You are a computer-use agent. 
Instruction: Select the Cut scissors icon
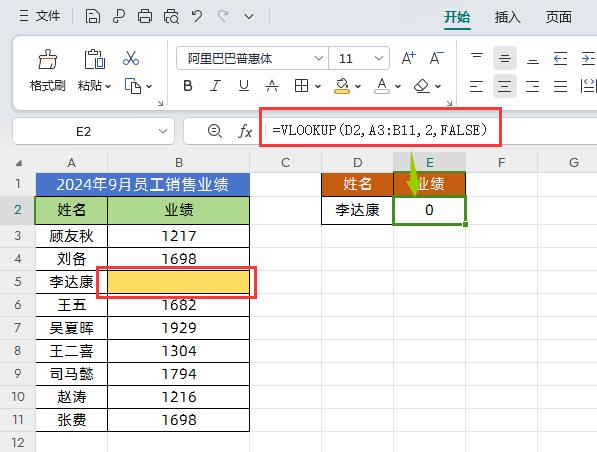(131, 58)
